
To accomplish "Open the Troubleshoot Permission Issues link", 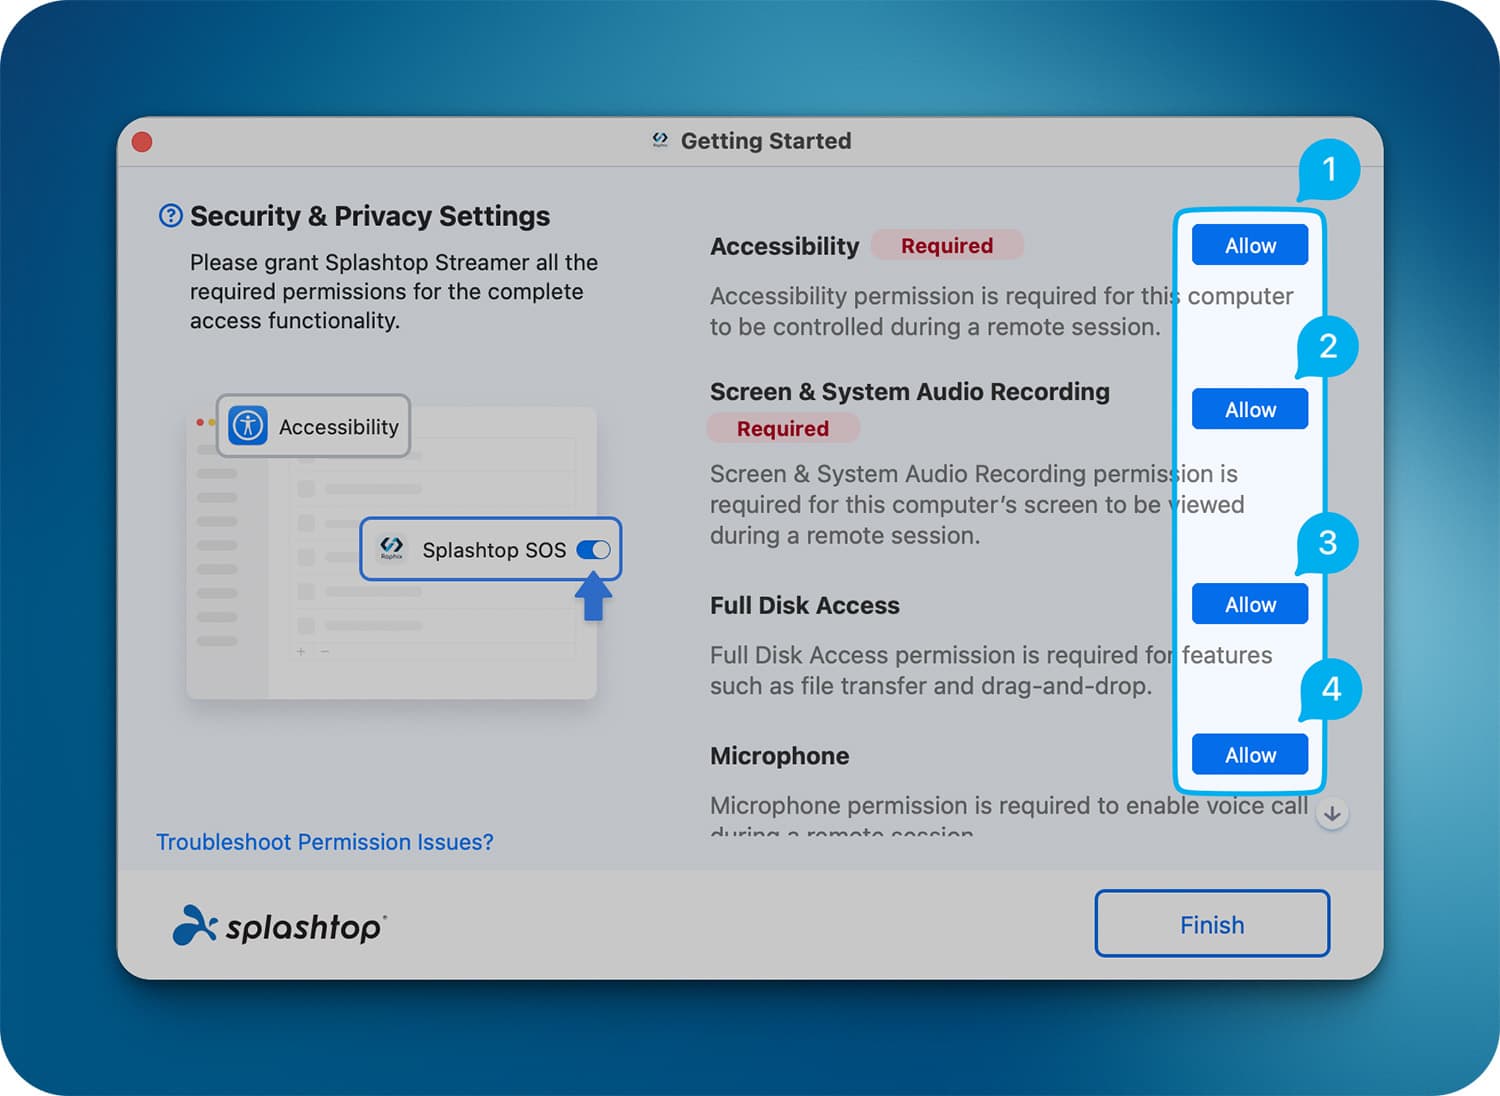I will pos(325,842).
